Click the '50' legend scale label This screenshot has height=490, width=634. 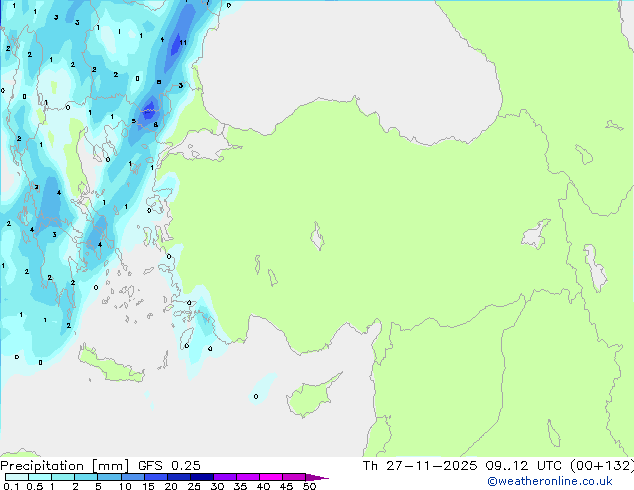click(309, 486)
